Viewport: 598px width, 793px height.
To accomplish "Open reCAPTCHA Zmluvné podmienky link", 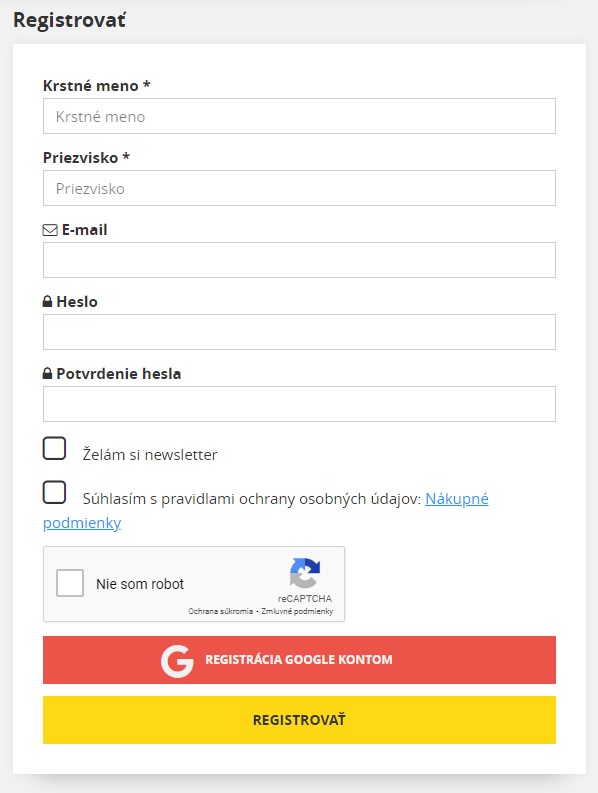I will [x=297, y=611].
